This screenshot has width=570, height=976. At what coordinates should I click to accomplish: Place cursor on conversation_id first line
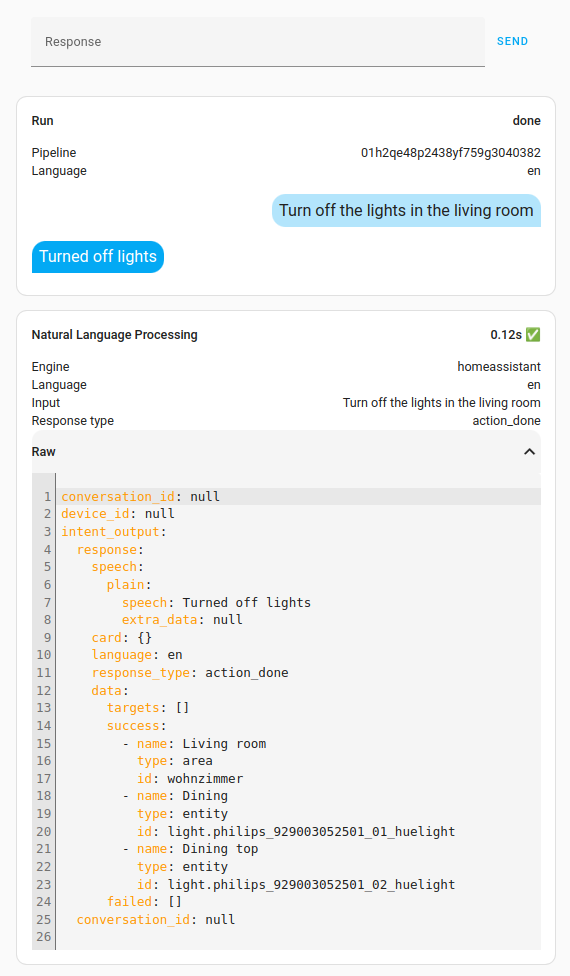point(141,497)
